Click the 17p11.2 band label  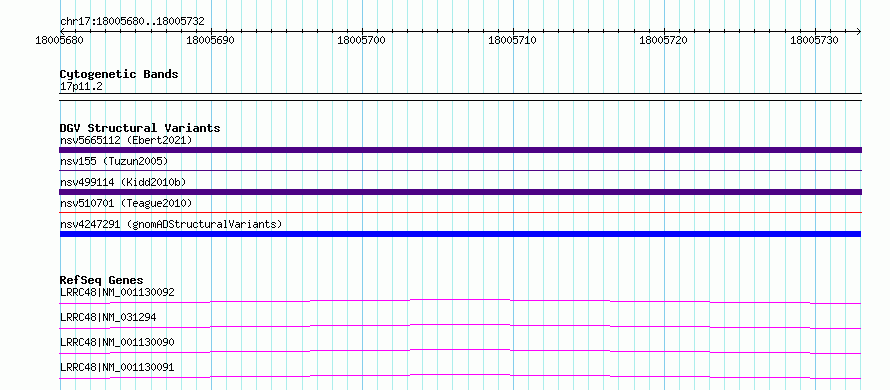[x=81, y=87]
